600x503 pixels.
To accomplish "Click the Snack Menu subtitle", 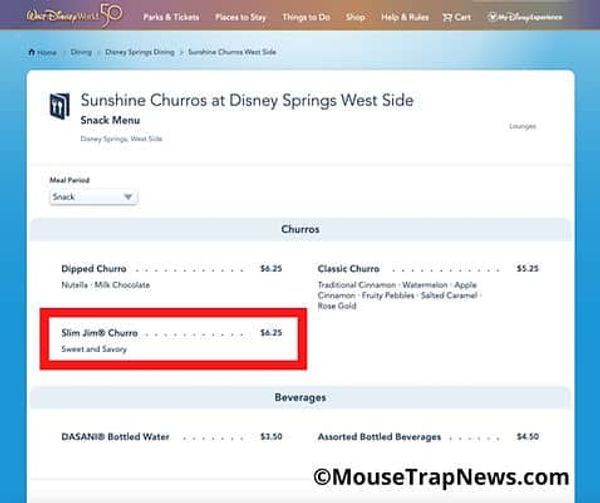I will point(110,120).
